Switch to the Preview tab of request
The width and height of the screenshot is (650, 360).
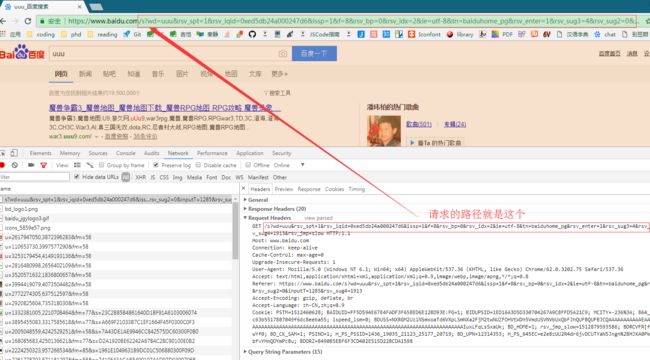284,189
